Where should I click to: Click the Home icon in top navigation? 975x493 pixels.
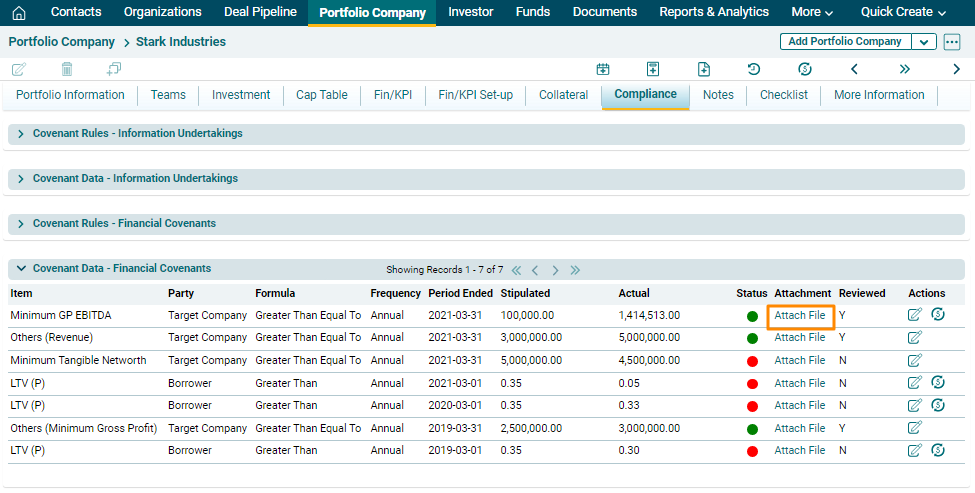(x=19, y=13)
